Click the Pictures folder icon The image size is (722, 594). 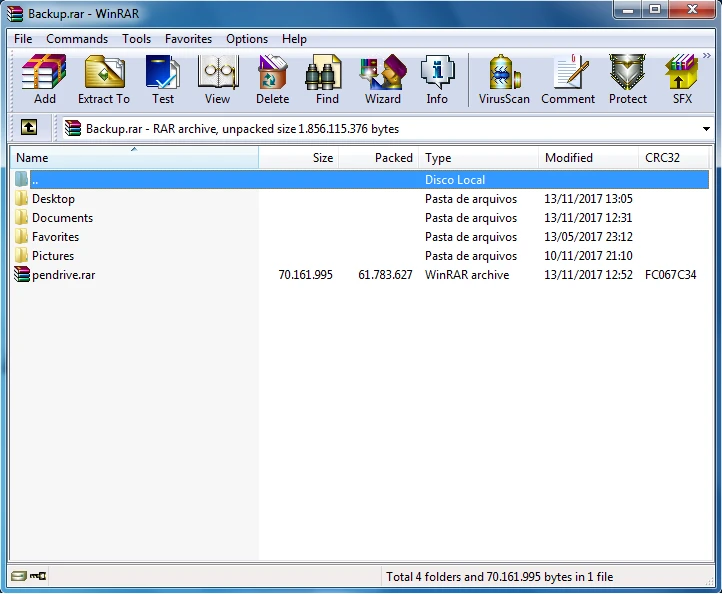click(21, 255)
